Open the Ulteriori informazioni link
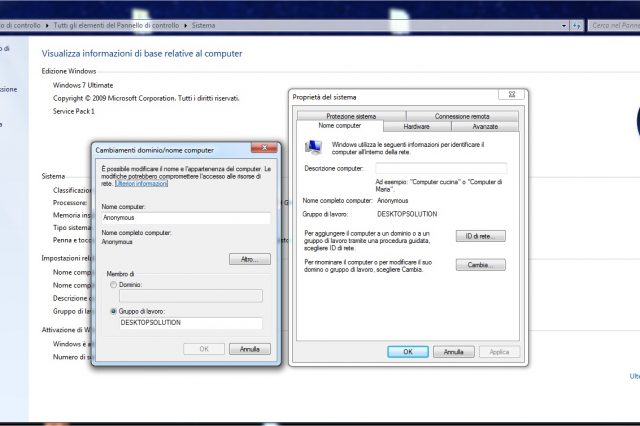This screenshot has width=640, height=426. point(141,184)
